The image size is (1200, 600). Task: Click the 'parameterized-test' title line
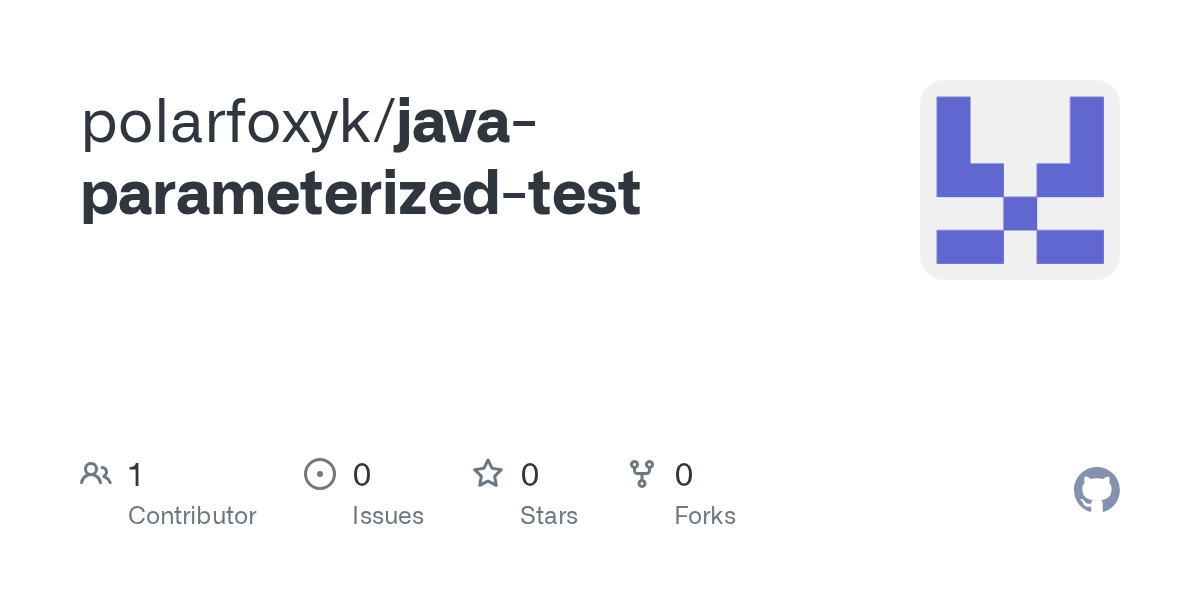(x=360, y=194)
